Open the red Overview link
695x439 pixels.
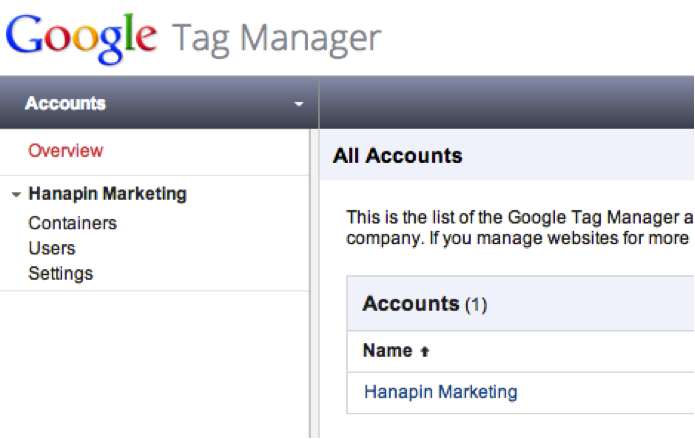(x=66, y=151)
